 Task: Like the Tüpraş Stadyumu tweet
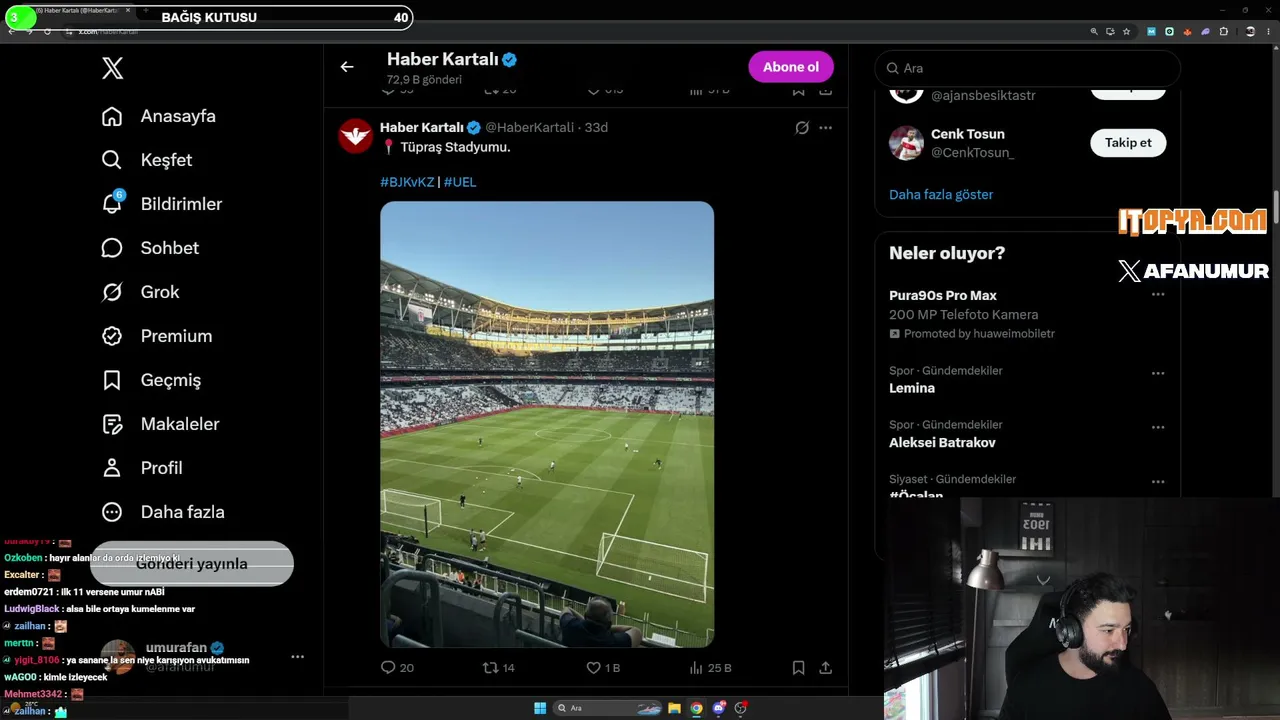point(603,668)
